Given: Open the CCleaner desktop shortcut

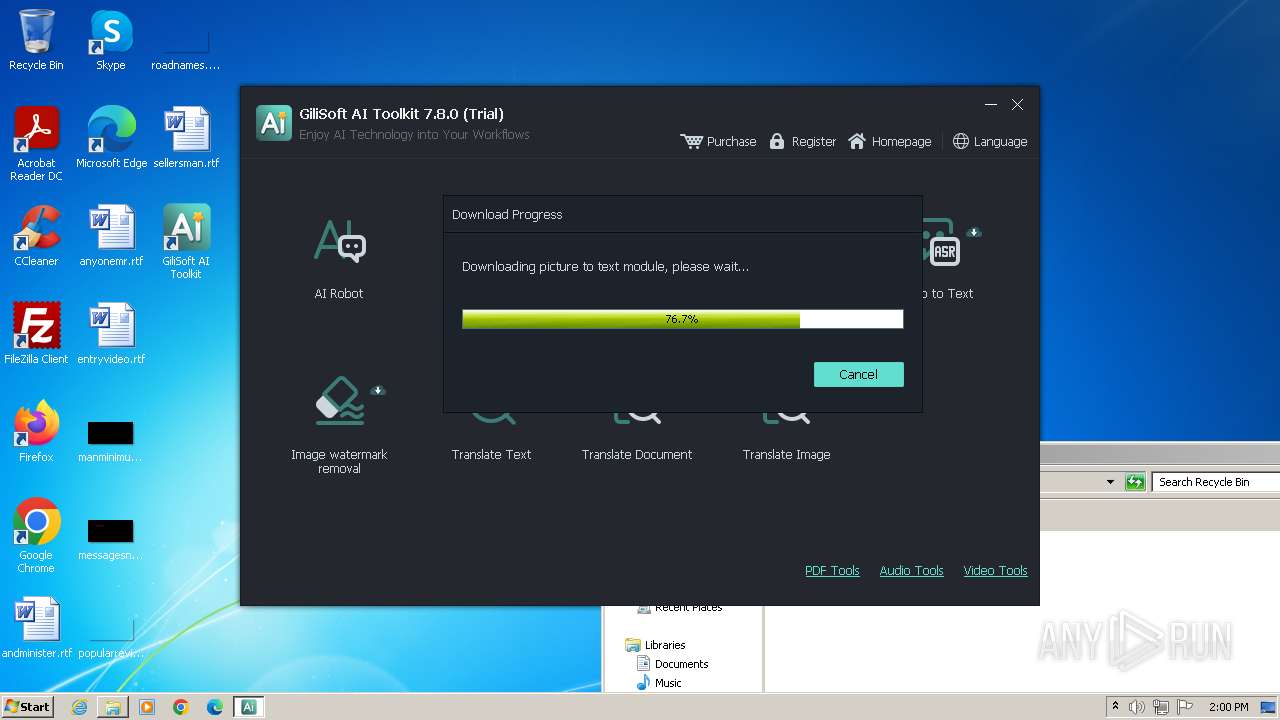Looking at the screenshot, I should pos(36,236).
